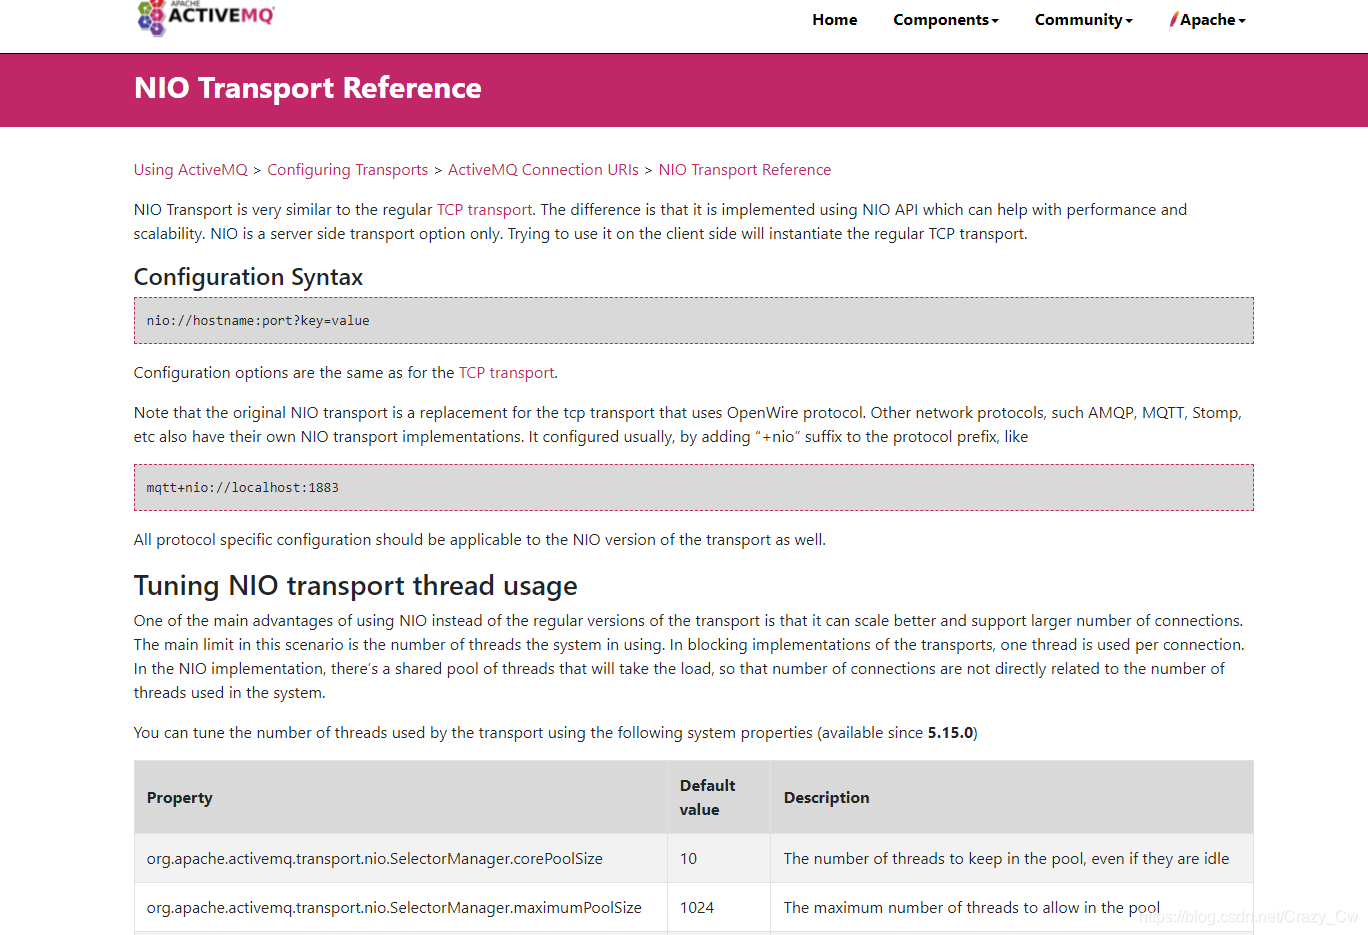This screenshot has width=1368, height=935.
Task: Follow the TCP transport link in intro paragraph
Action: point(485,210)
